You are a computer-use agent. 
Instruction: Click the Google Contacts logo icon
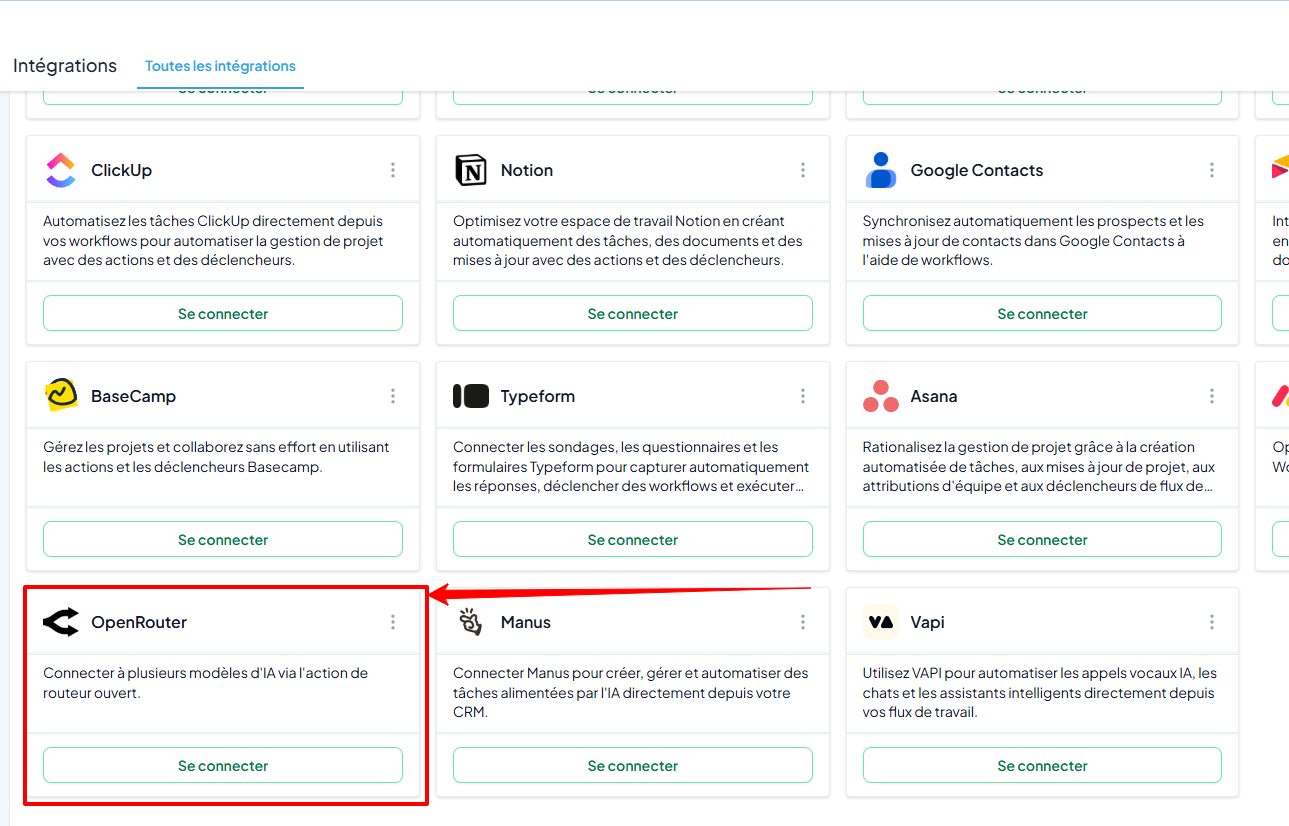coord(881,170)
